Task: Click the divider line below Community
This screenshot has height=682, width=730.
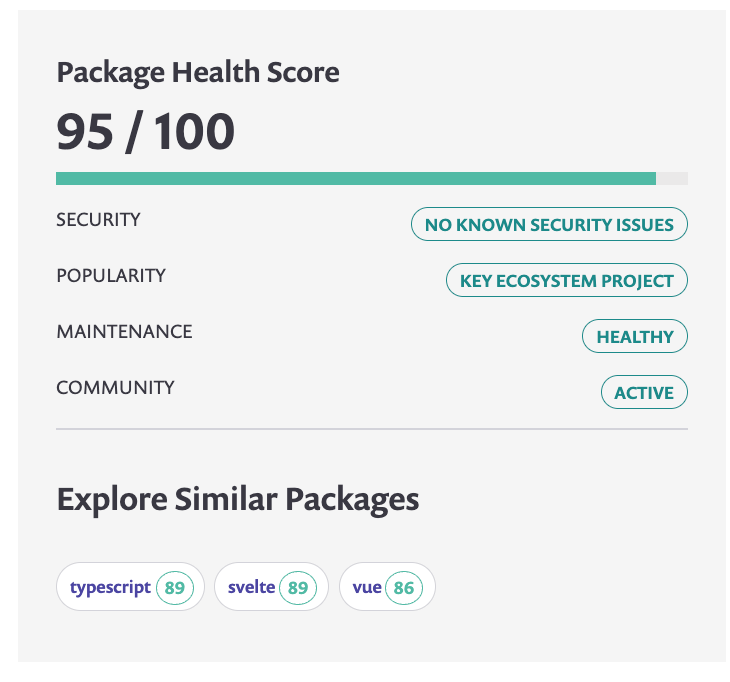Action: (x=372, y=429)
